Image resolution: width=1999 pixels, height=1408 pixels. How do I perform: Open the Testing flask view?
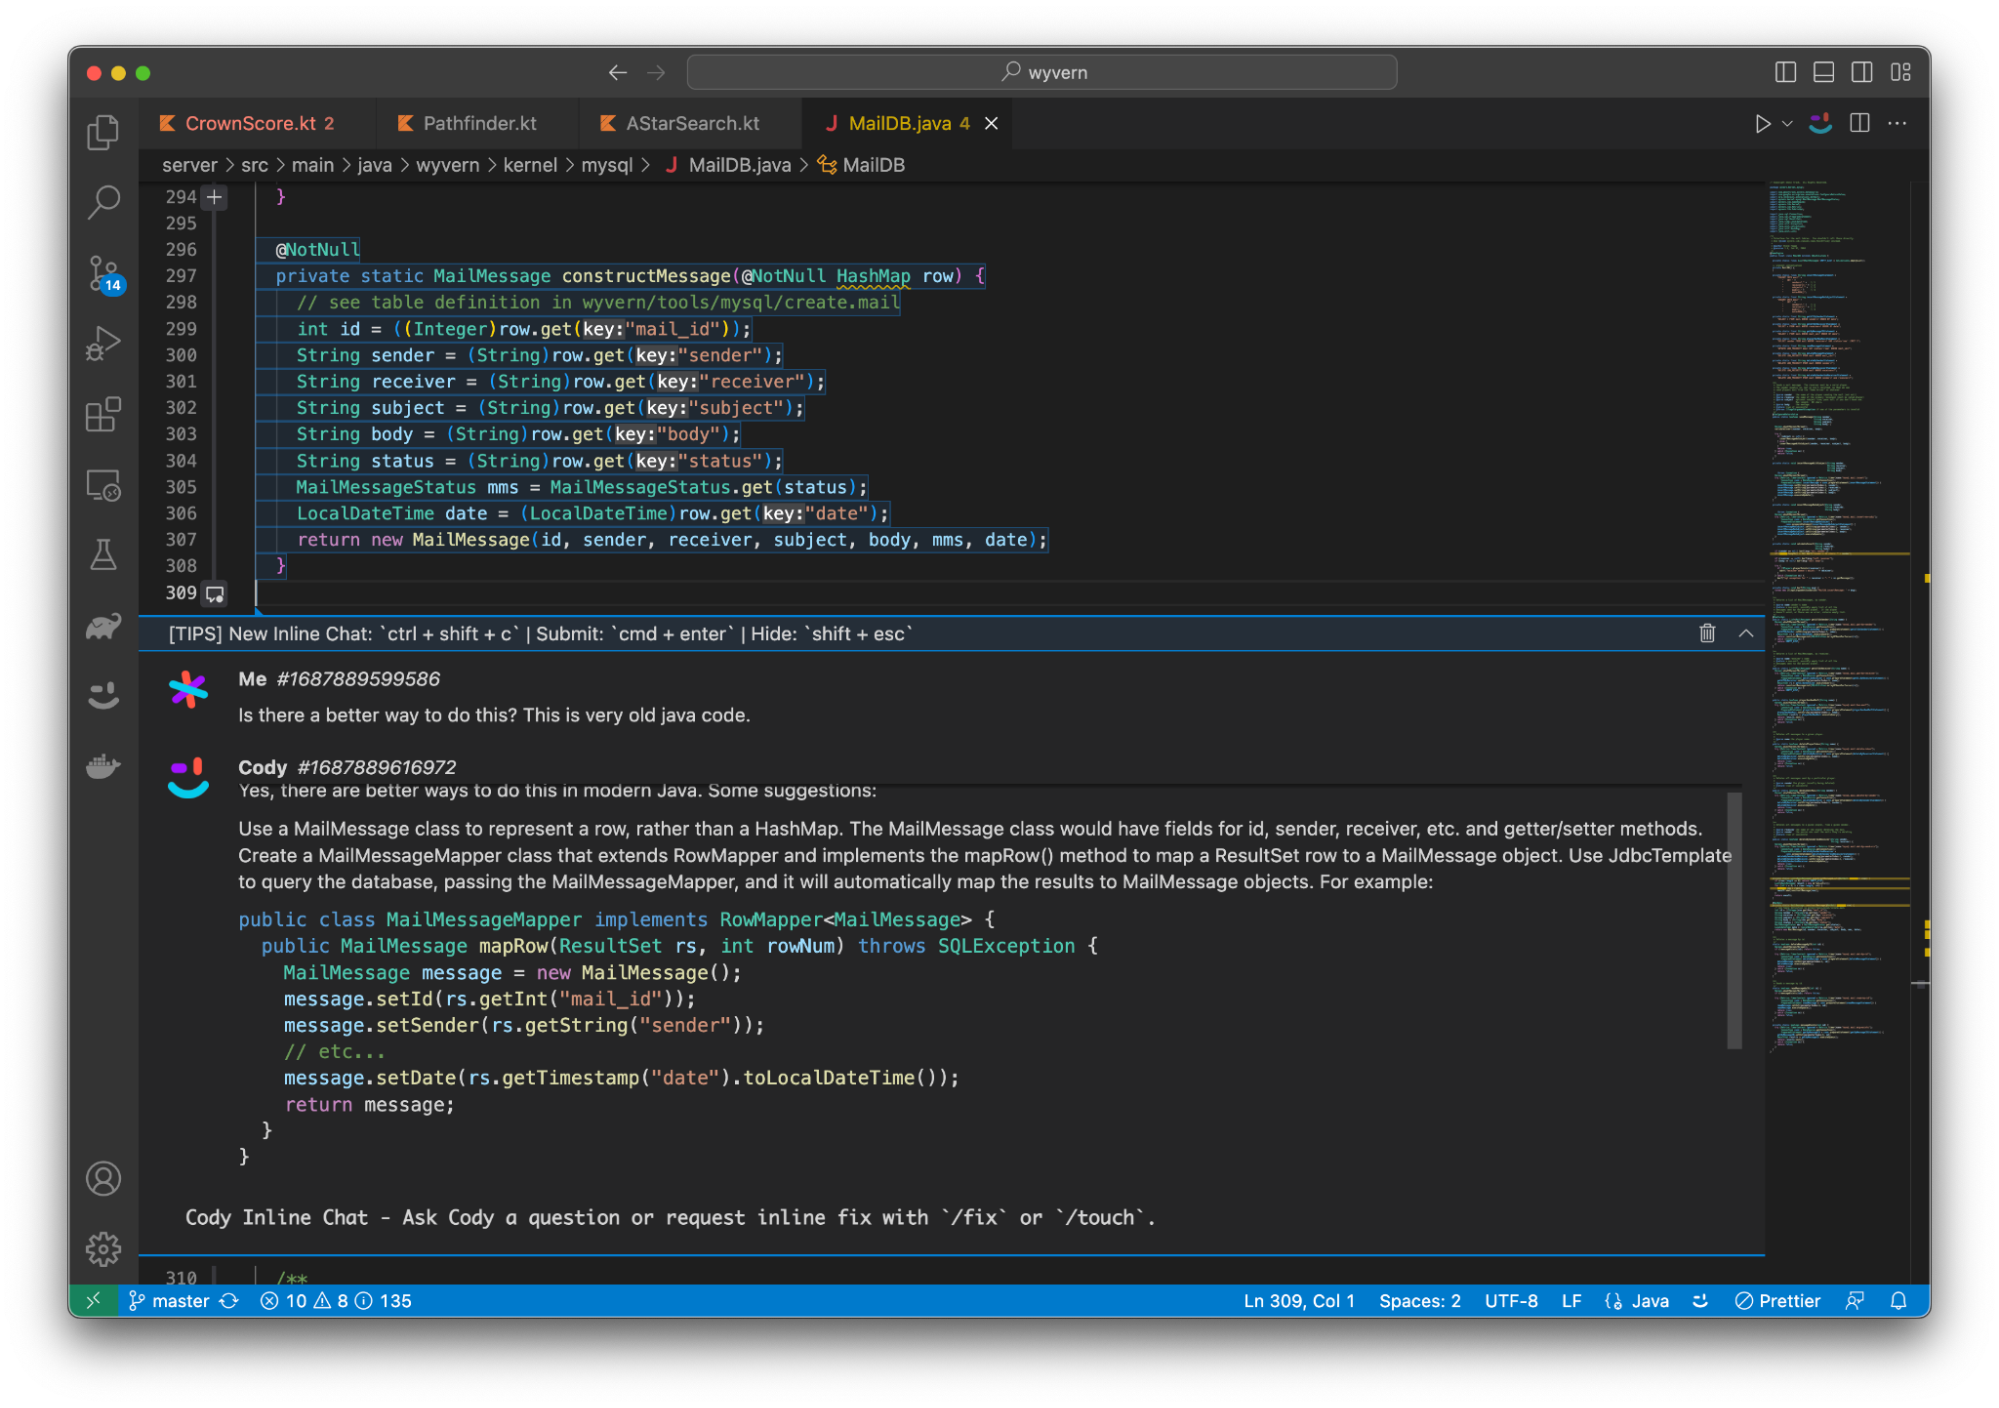click(103, 555)
